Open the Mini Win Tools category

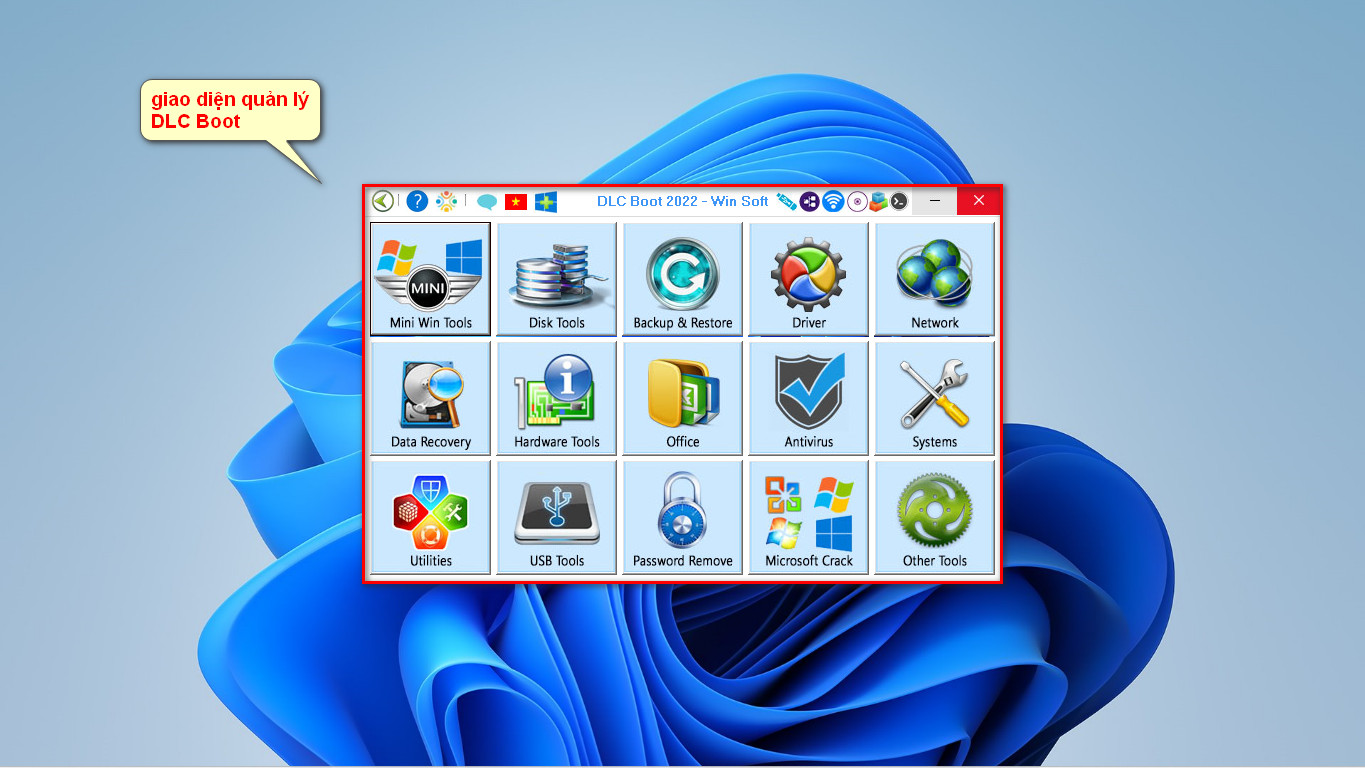[430, 279]
